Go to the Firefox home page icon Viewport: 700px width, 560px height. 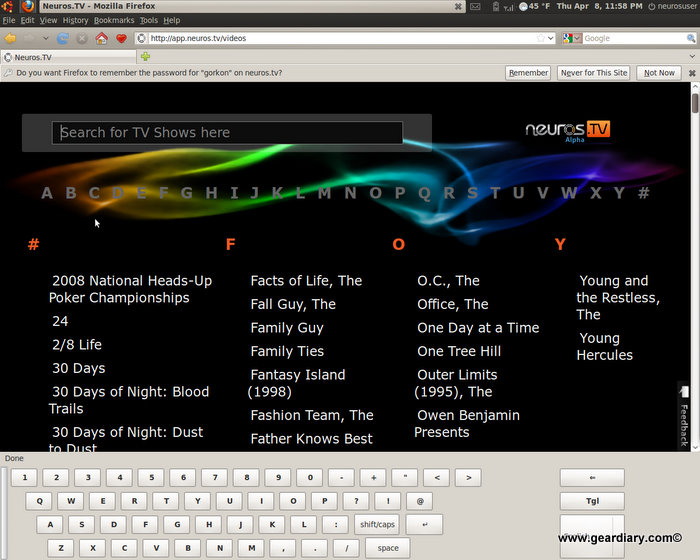(101, 38)
